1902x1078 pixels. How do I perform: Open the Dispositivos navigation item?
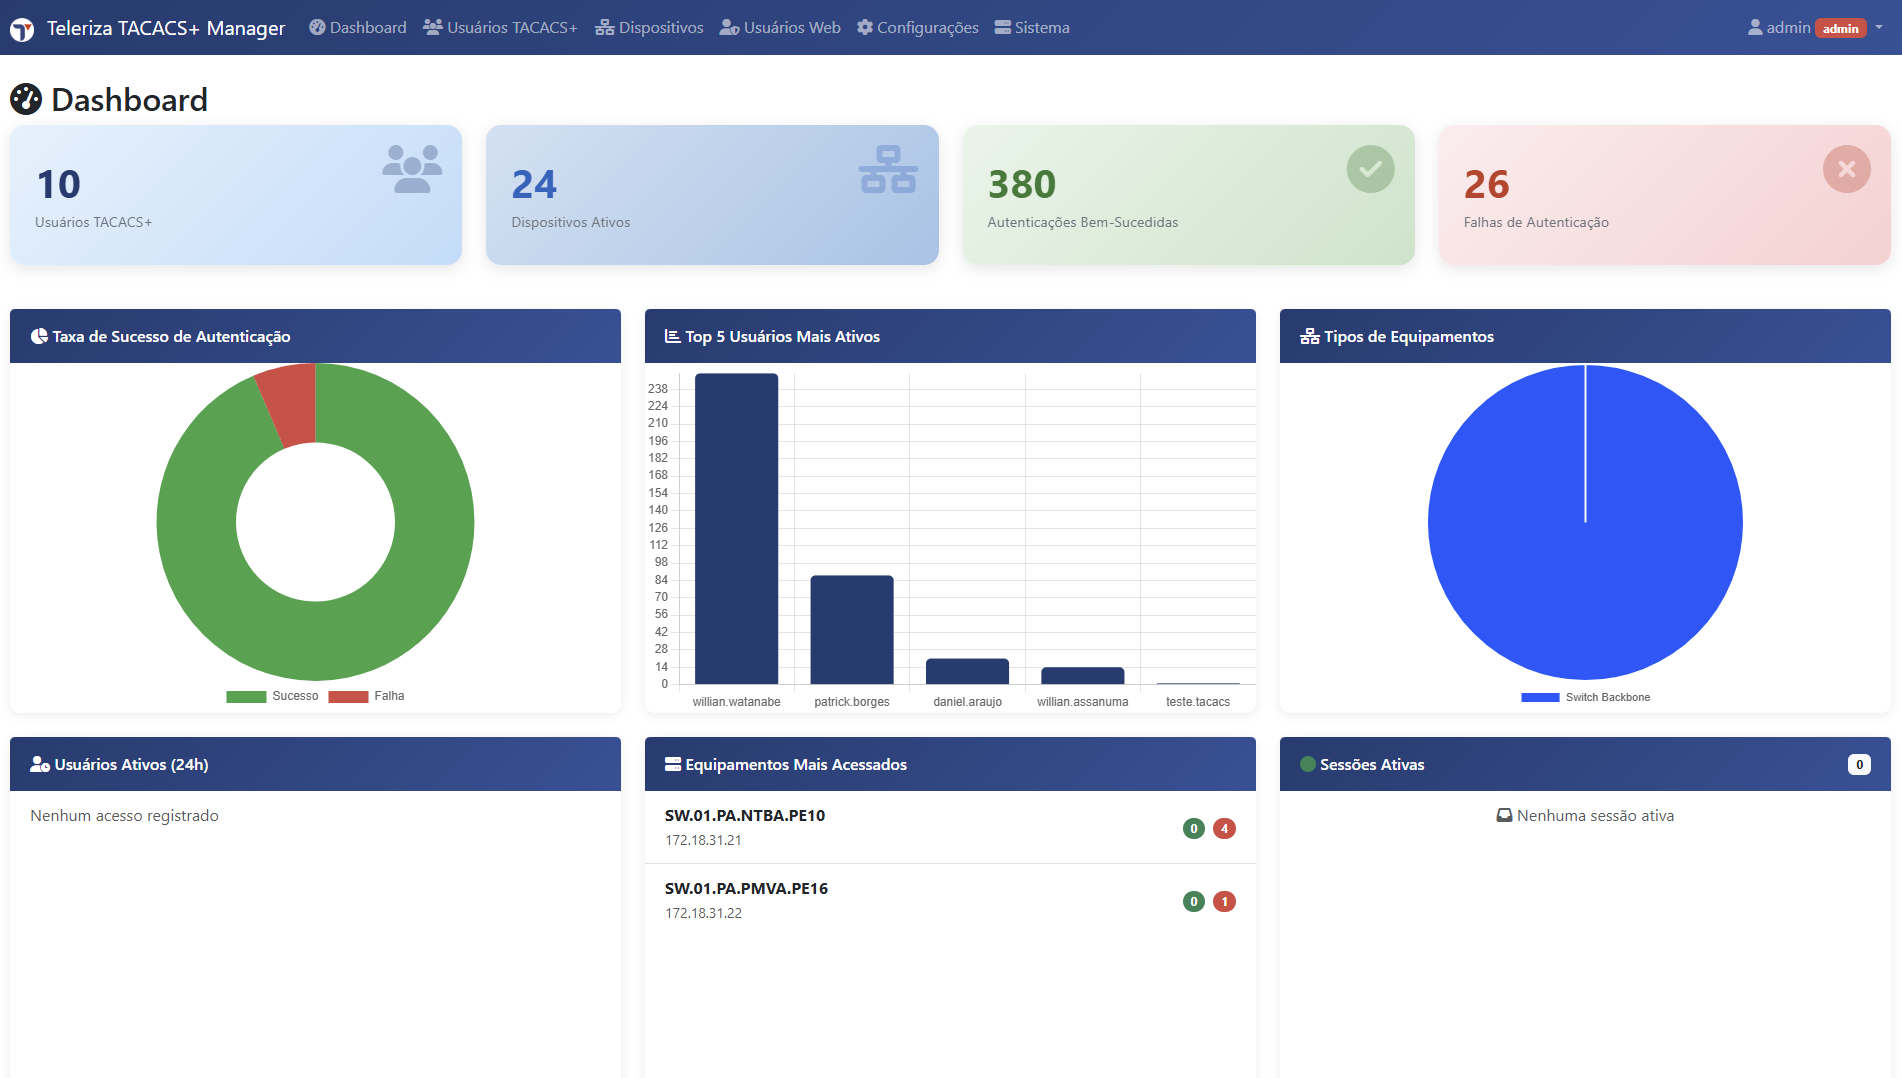click(x=649, y=28)
